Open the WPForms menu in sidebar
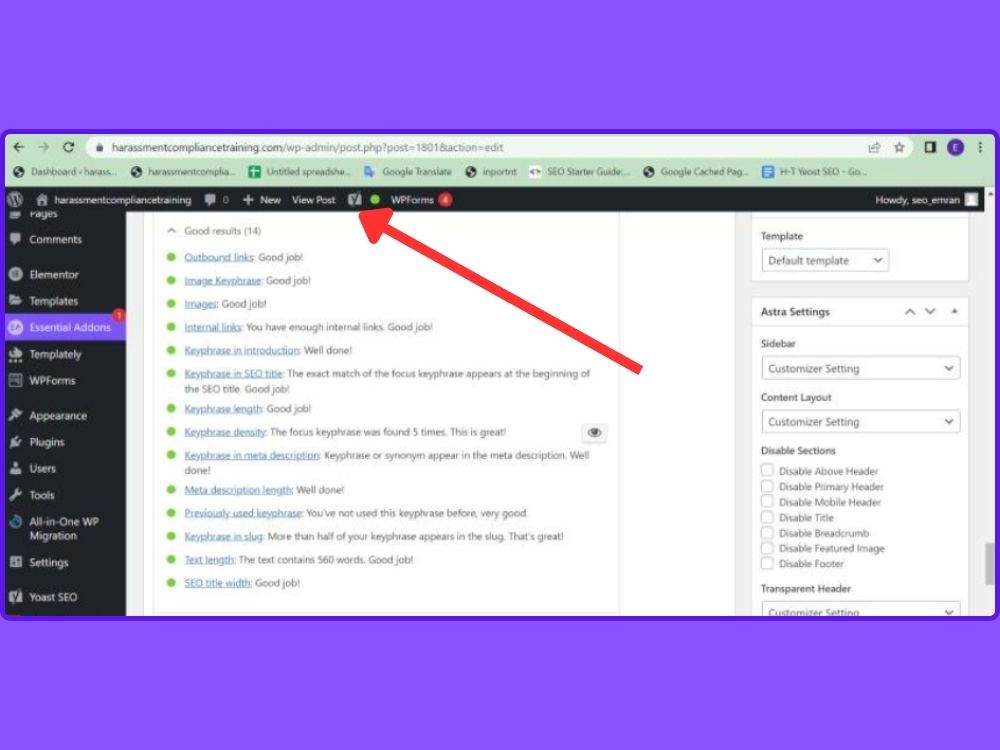This screenshot has width=1000, height=750. pyautogui.click(x=52, y=381)
